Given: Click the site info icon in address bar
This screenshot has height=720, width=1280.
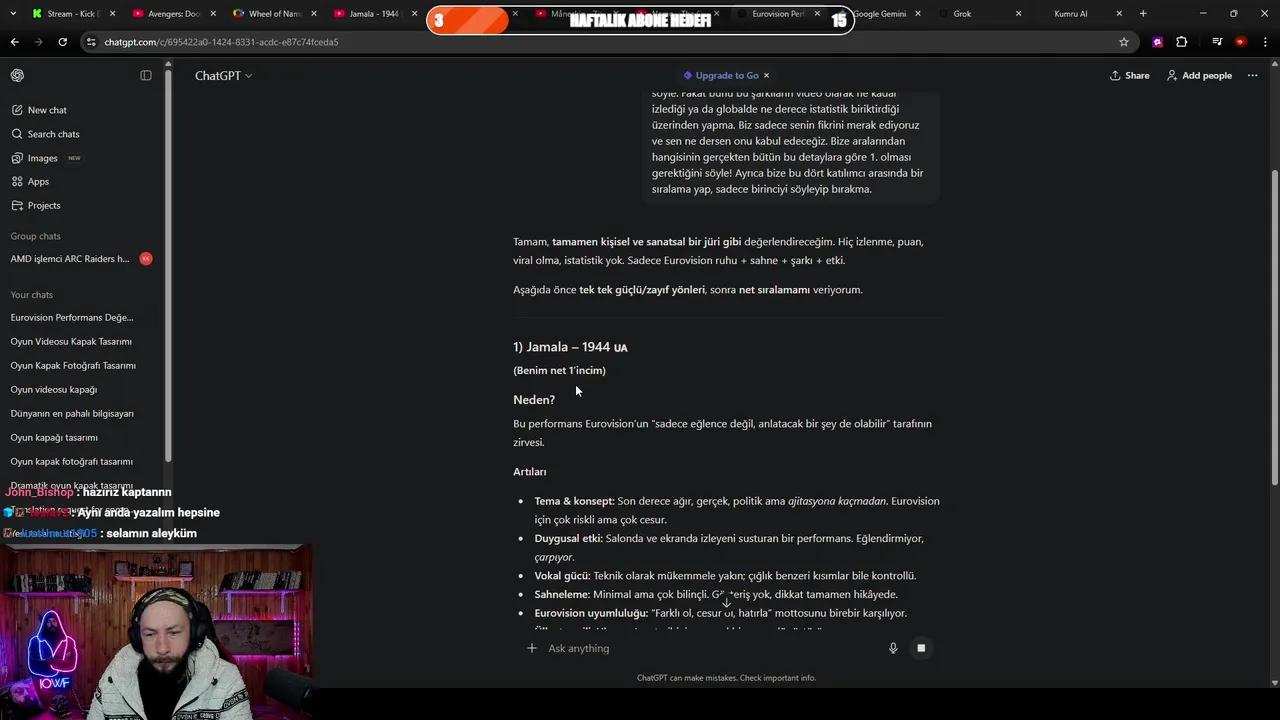Looking at the screenshot, I should click(x=92, y=42).
